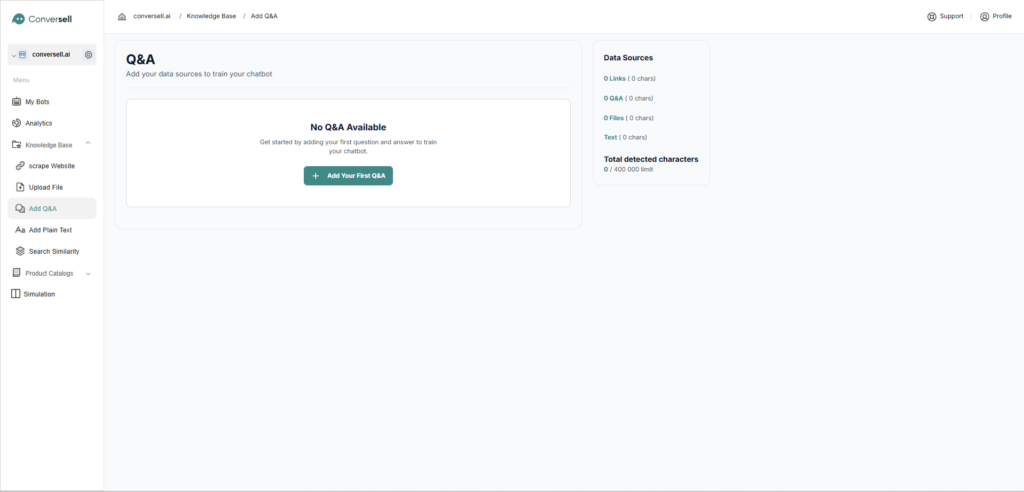This screenshot has width=1024, height=492.
Task: Expand the Product Catalogs chevron
Action: click(88, 273)
